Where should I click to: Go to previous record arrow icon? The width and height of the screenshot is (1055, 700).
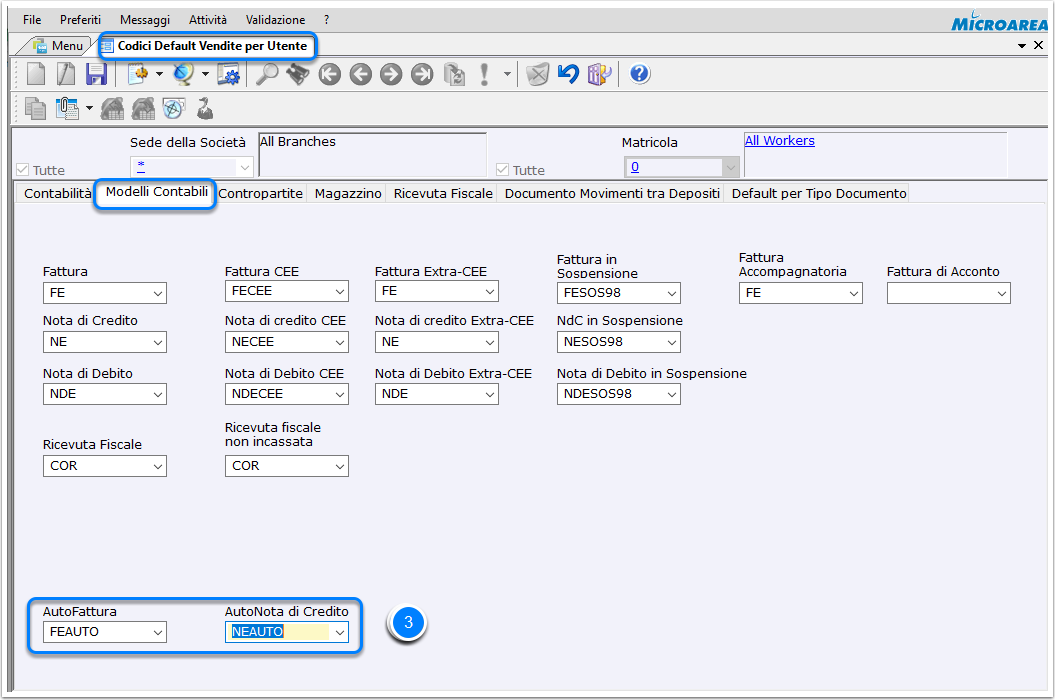pyautogui.click(x=360, y=74)
